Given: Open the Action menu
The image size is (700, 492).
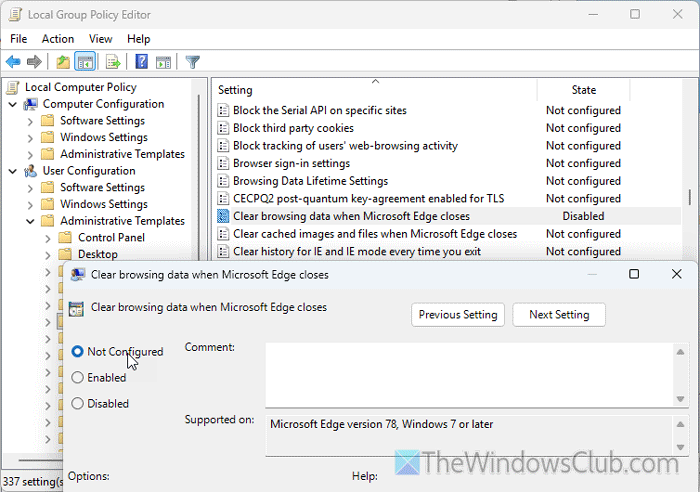Looking at the screenshot, I should tap(58, 39).
